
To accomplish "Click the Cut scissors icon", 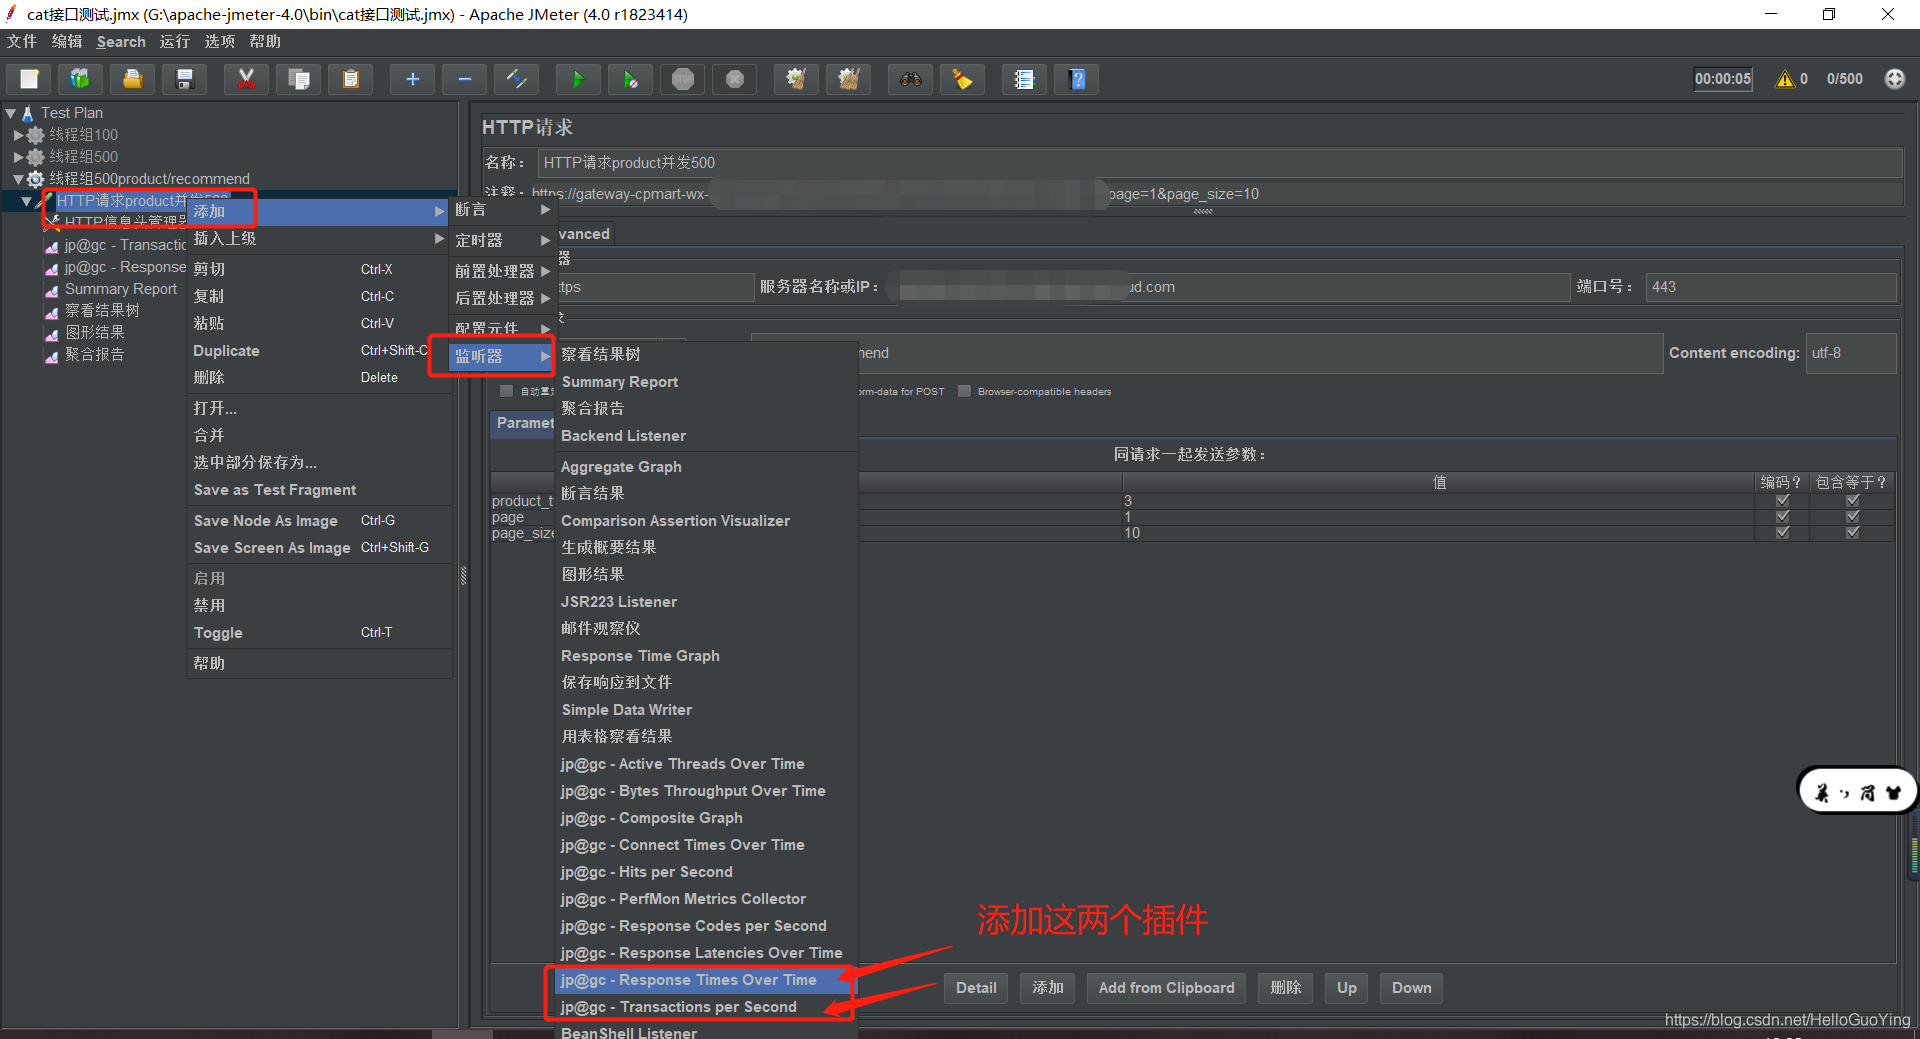I will click(246, 79).
